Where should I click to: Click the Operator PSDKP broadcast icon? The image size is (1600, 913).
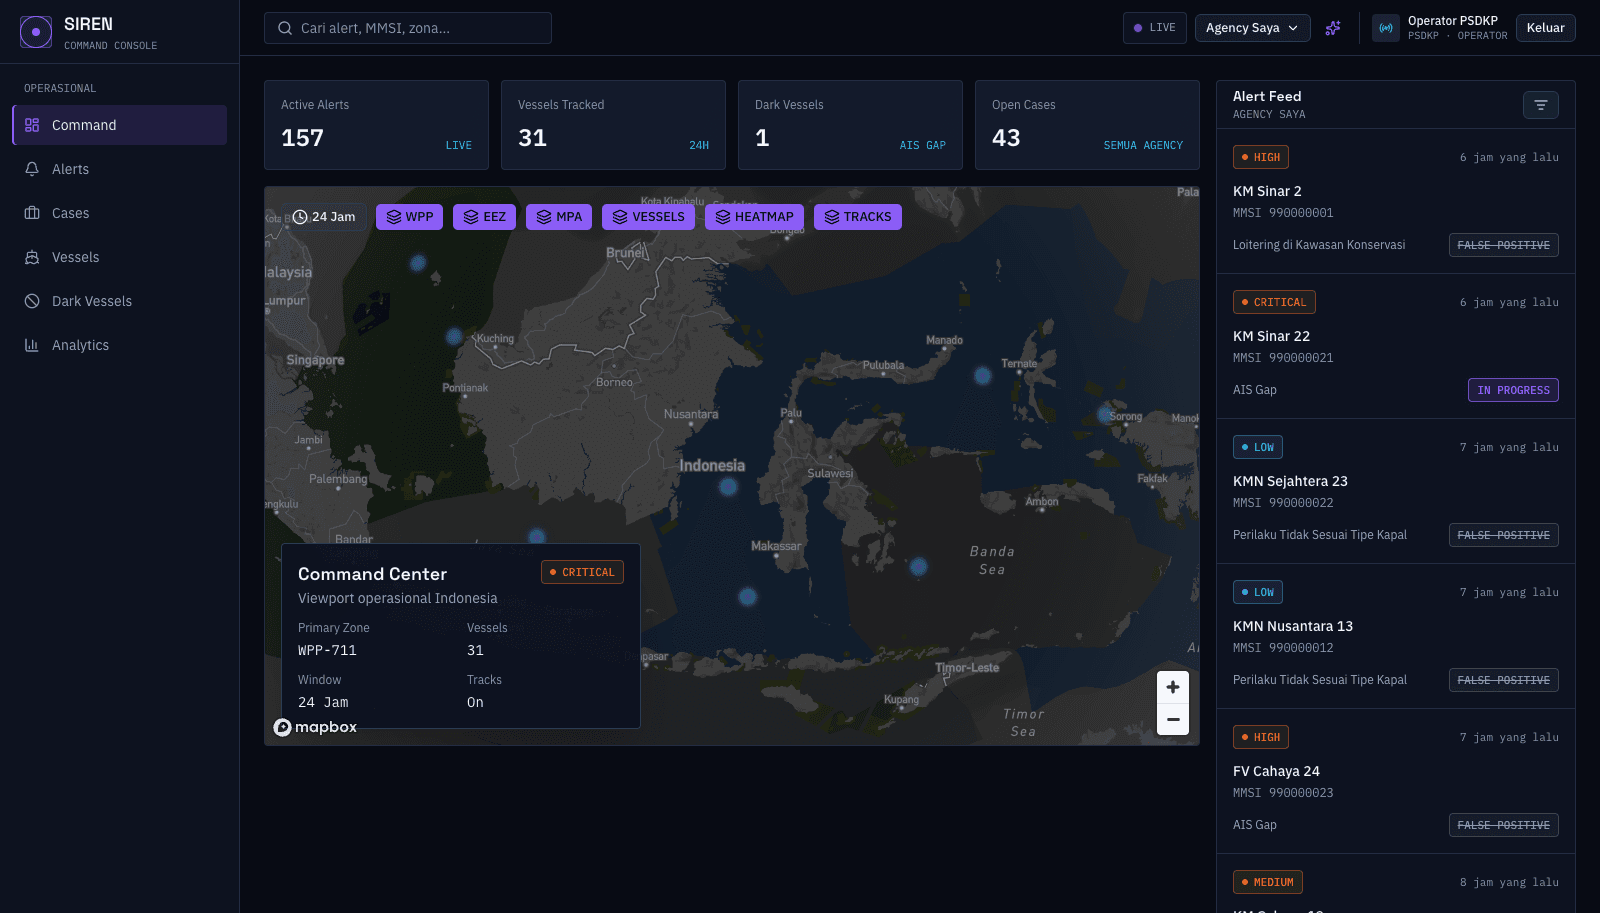(x=1386, y=28)
